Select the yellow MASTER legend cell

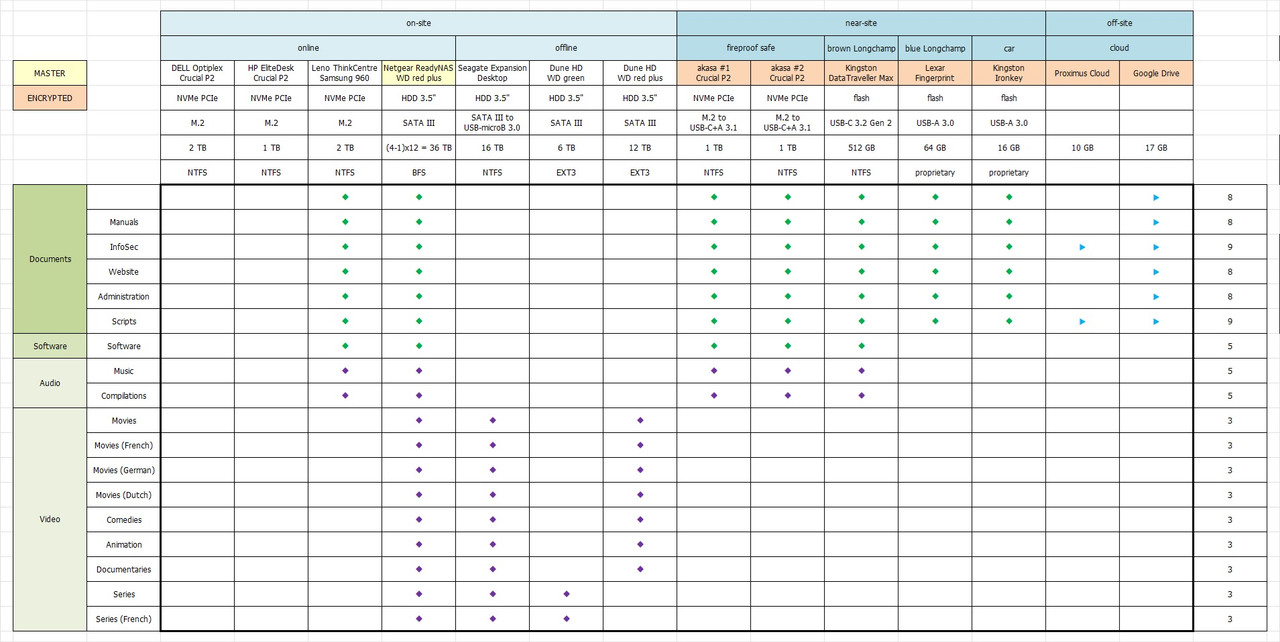pyautogui.click(x=50, y=73)
